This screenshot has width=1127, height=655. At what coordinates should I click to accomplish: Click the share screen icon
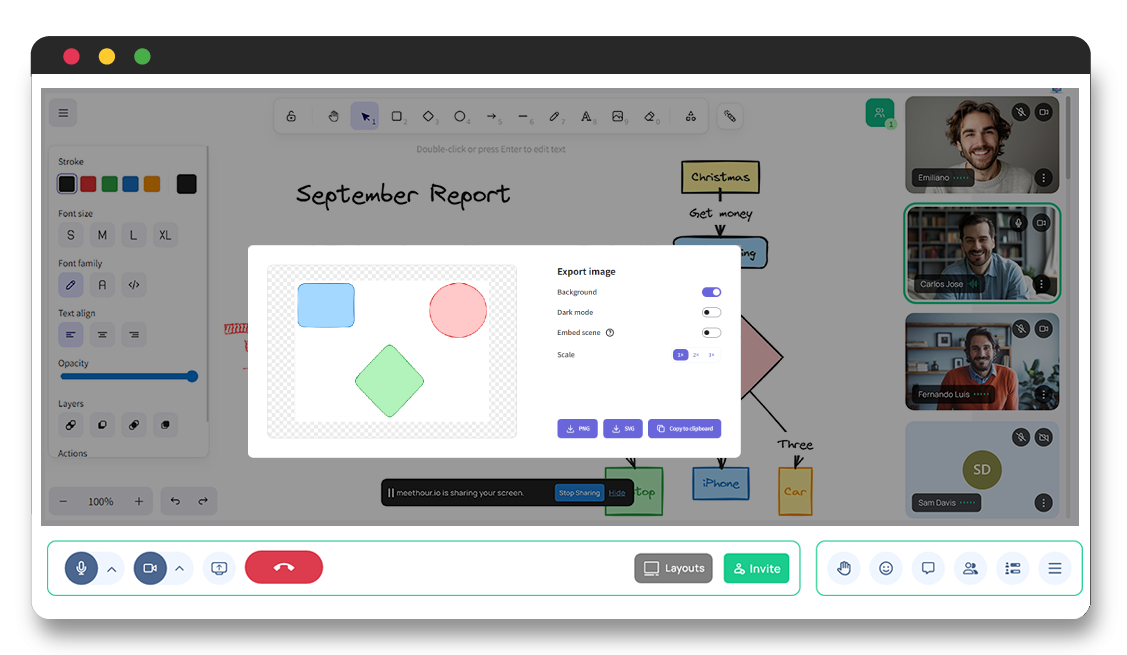point(220,568)
